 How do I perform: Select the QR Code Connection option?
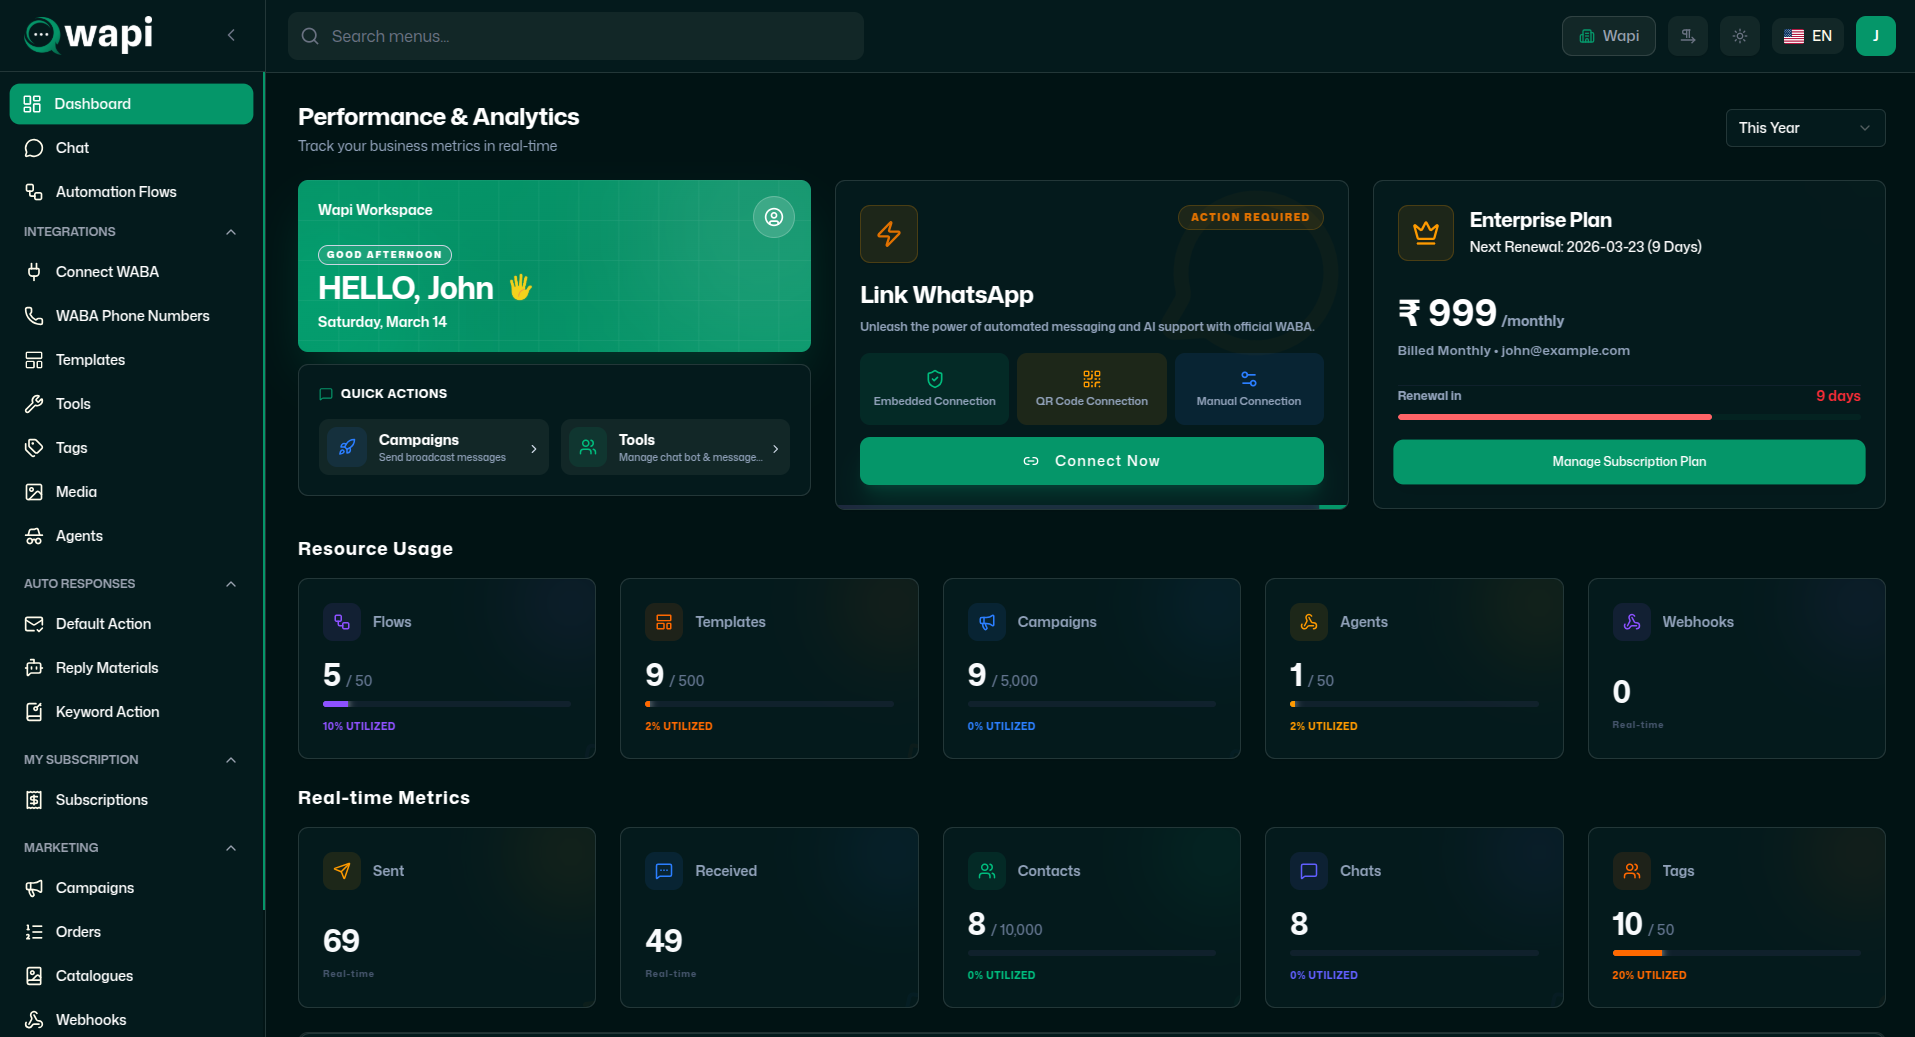click(x=1091, y=389)
